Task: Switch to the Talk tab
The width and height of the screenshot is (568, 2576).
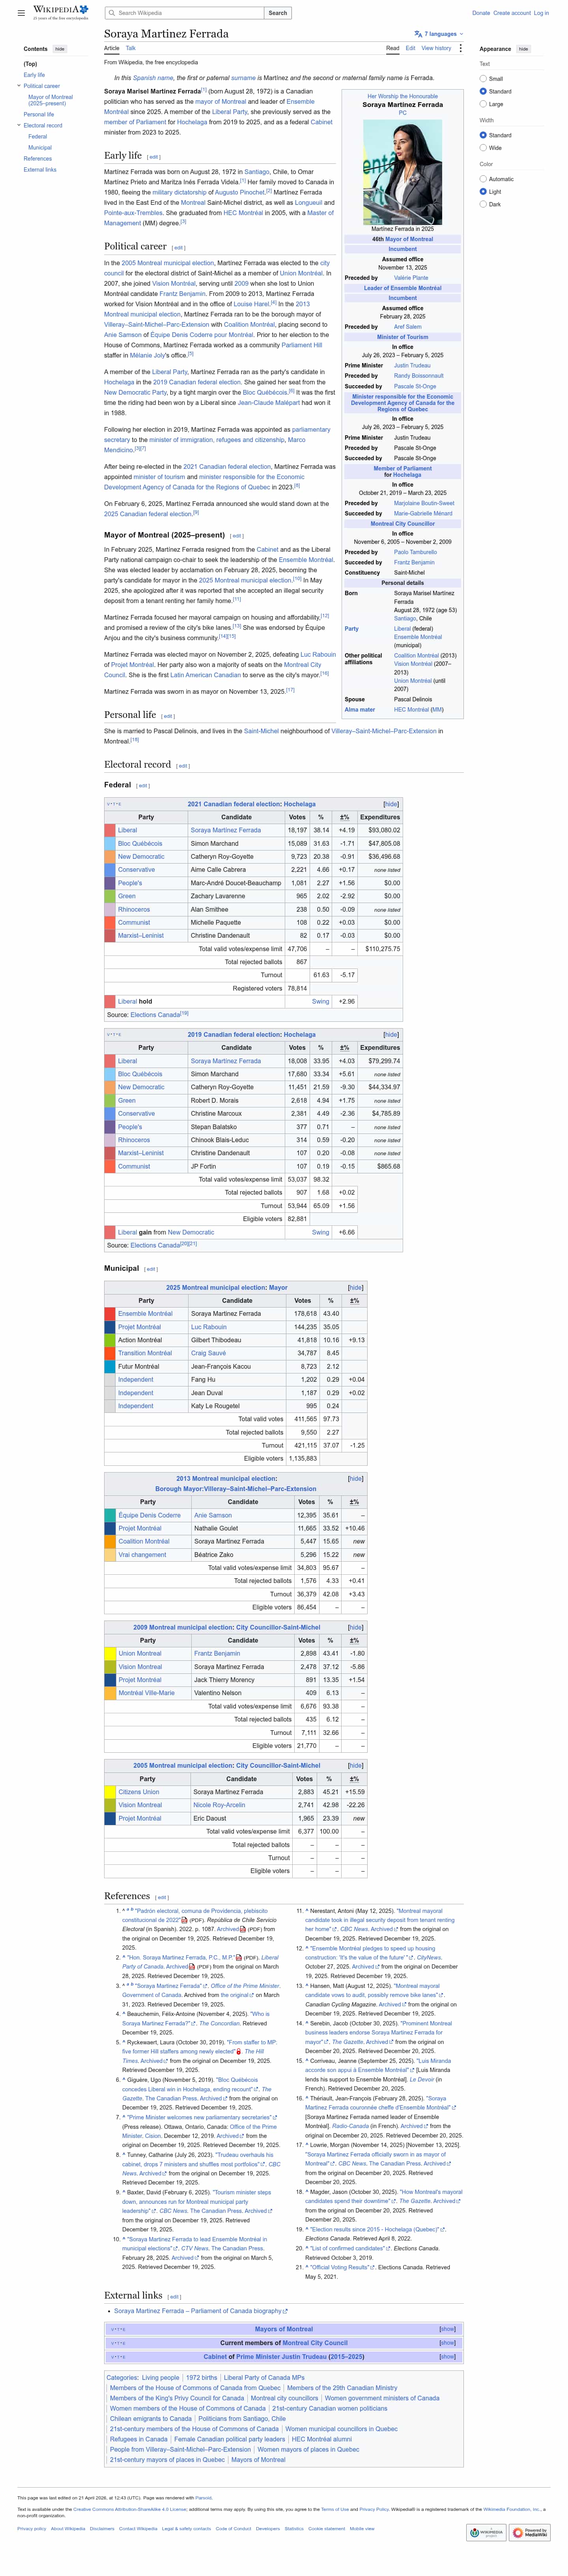Action: point(131,48)
